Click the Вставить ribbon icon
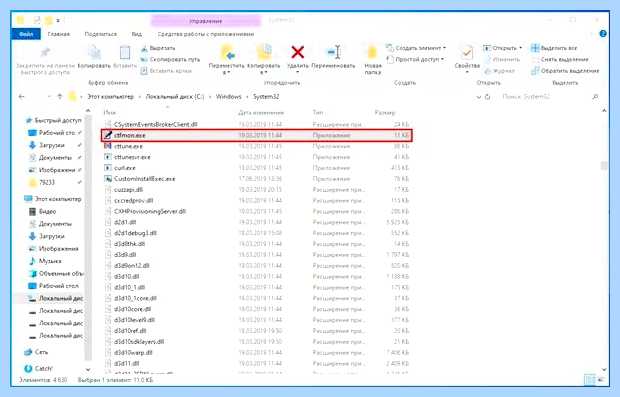Viewport: 620px width, 397px height. click(x=125, y=53)
